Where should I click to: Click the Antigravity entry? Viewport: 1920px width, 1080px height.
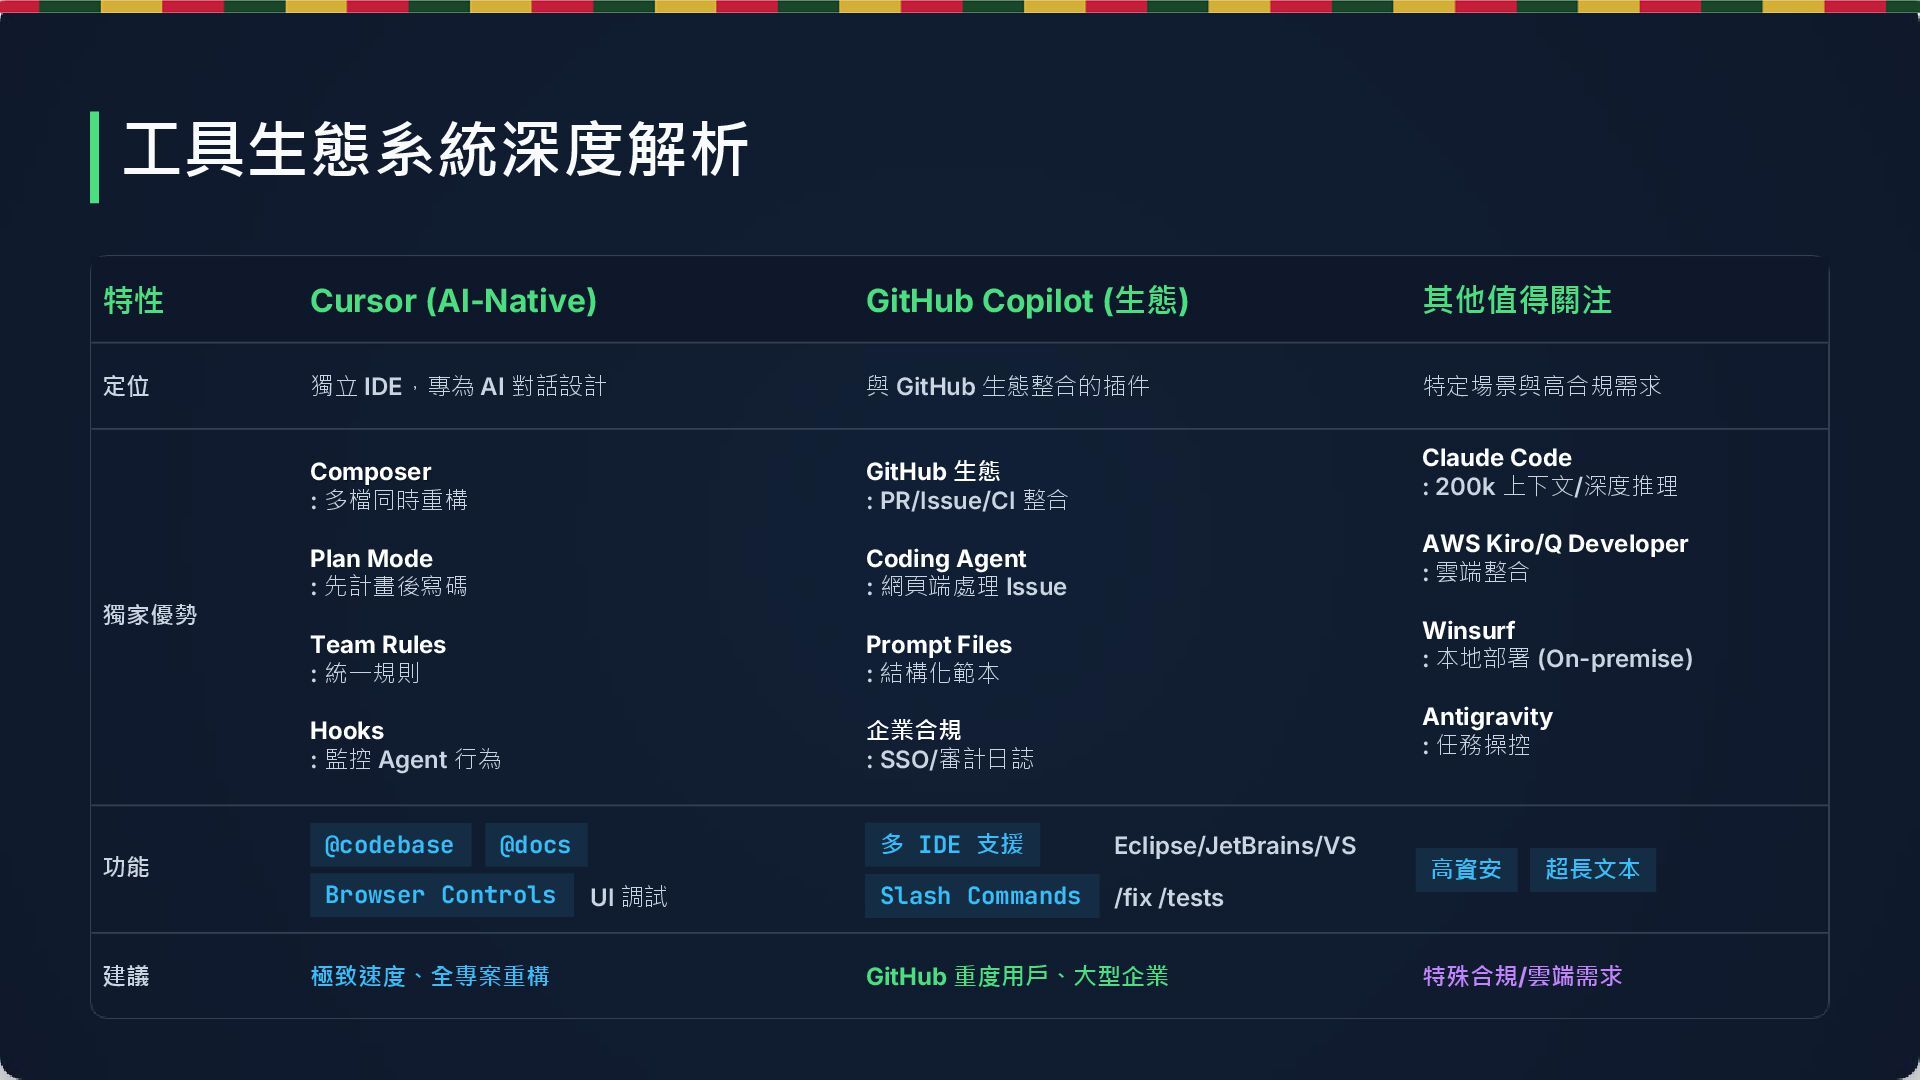point(1487,717)
